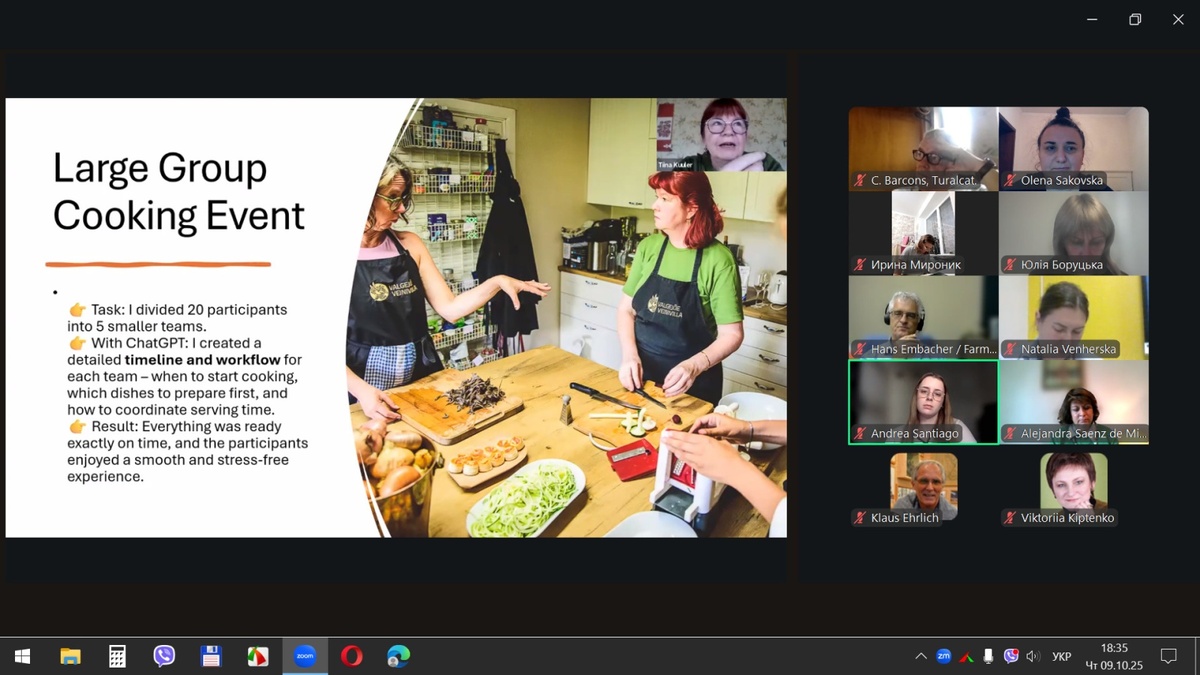The height and width of the screenshot is (675, 1200).
Task: Click the microphone icon in the system tray
Action: coord(988,656)
